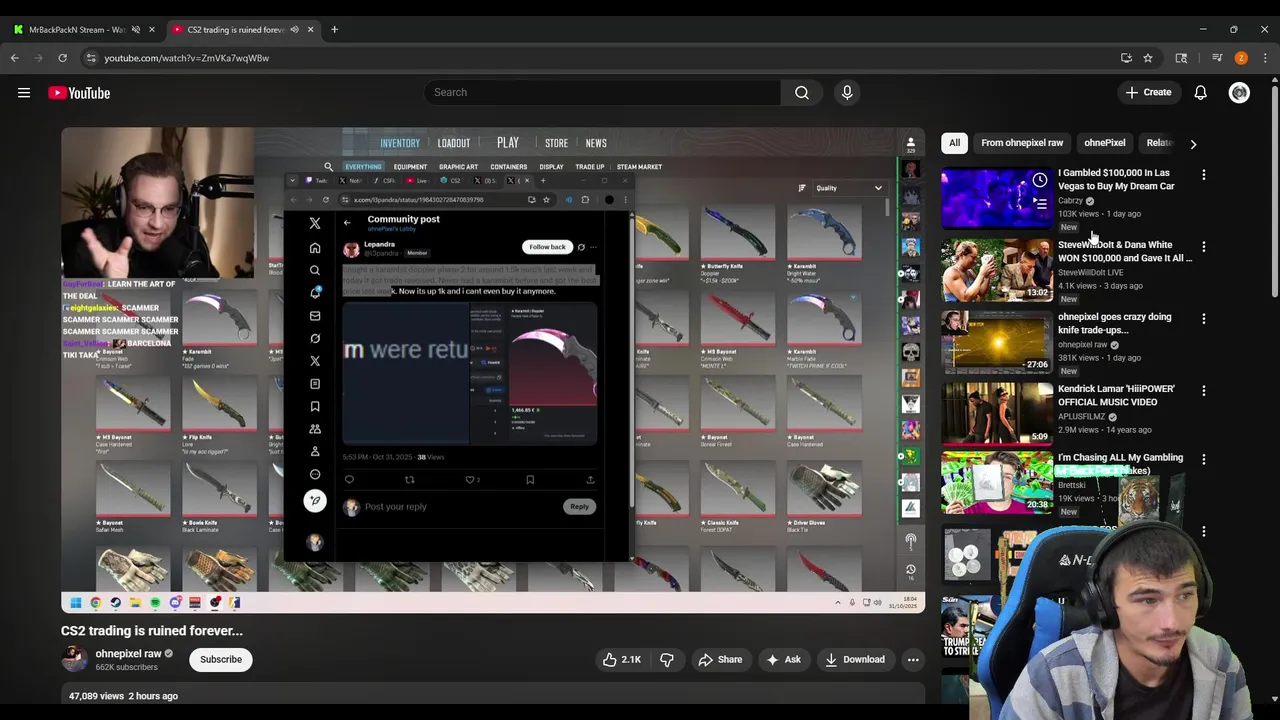Open I Gambled $100,000 In Las Vegas title
The width and height of the screenshot is (1280, 720).
pyautogui.click(x=1116, y=179)
